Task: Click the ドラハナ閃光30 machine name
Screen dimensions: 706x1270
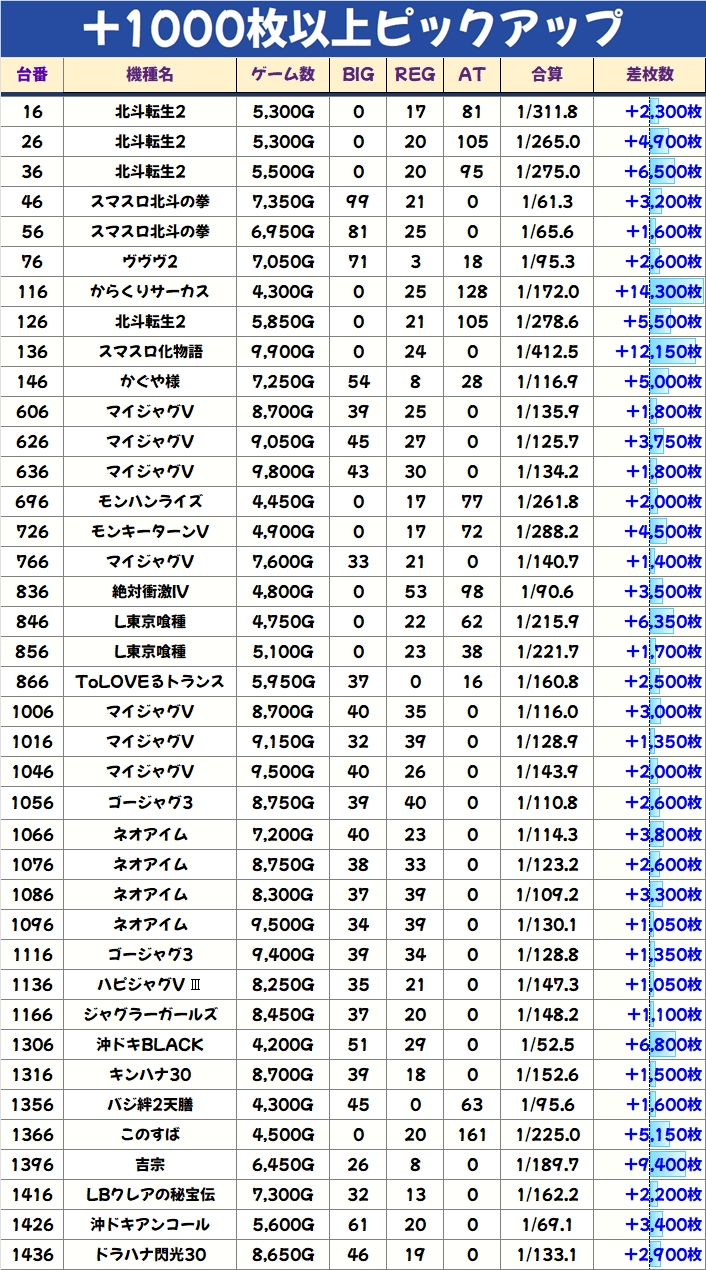Action: [150, 1254]
